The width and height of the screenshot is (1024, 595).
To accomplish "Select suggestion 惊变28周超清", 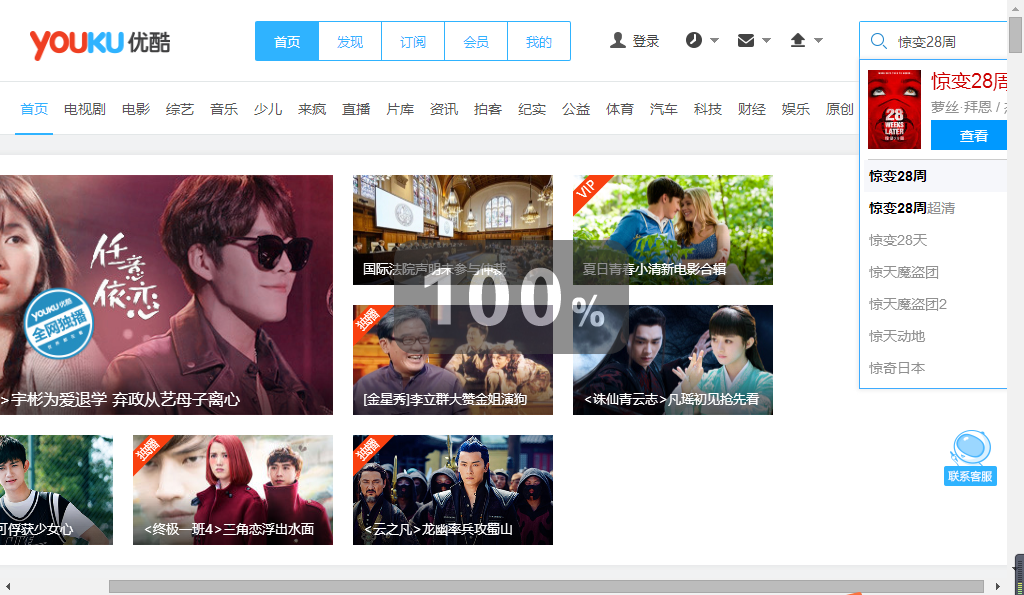I will [913, 208].
